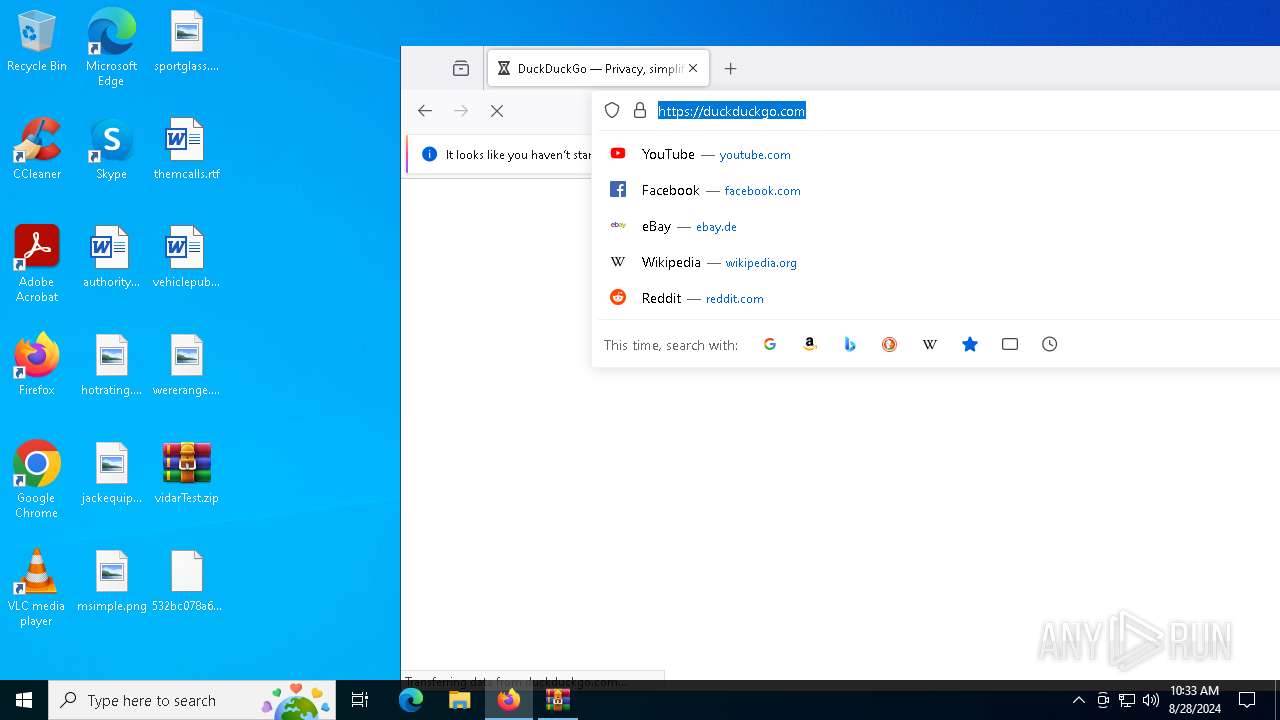The image size is (1280, 720).
Task: Stop loading the page
Action: pyautogui.click(x=497, y=111)
